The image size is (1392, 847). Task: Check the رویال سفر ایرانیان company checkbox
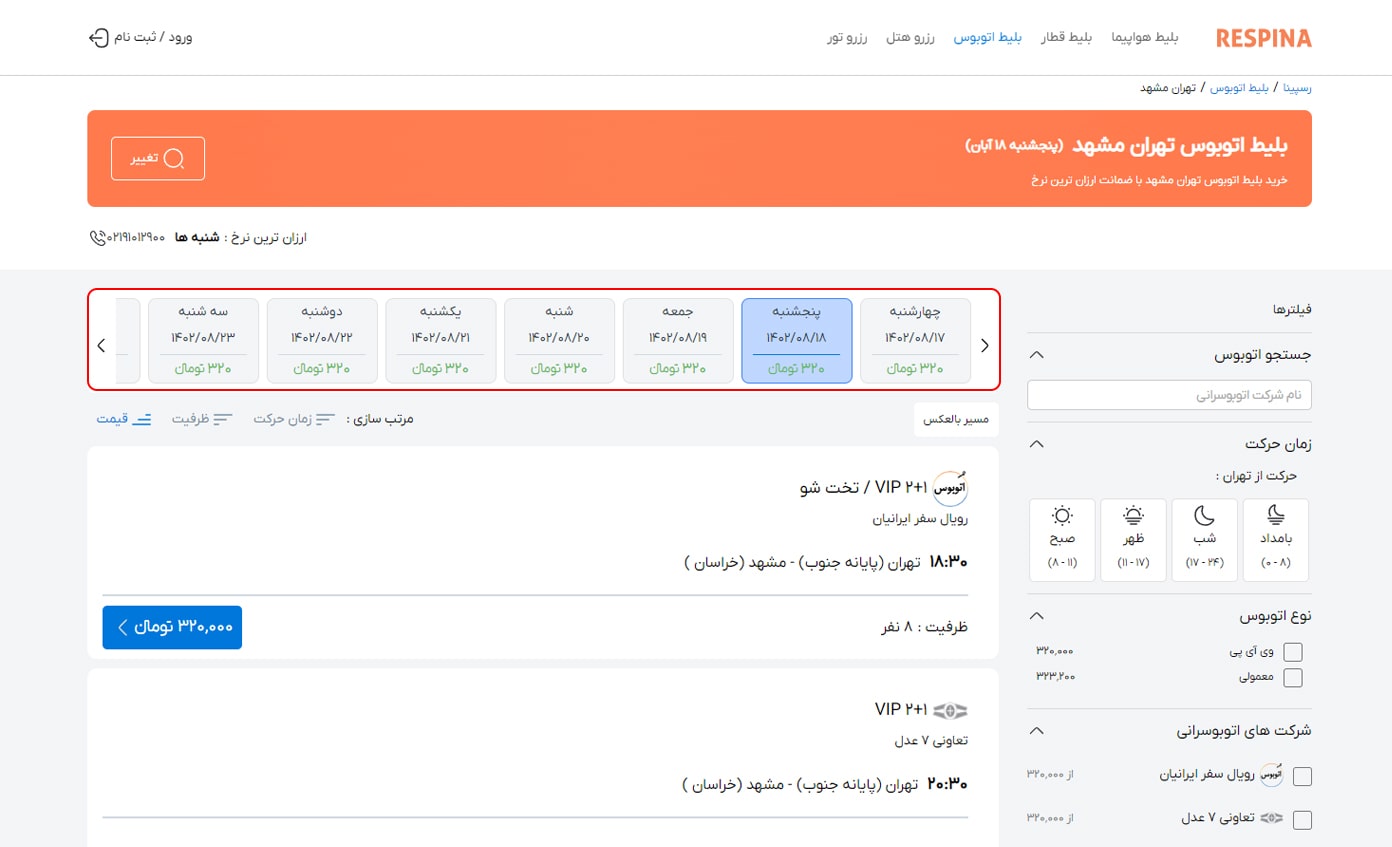point(1302,775)
